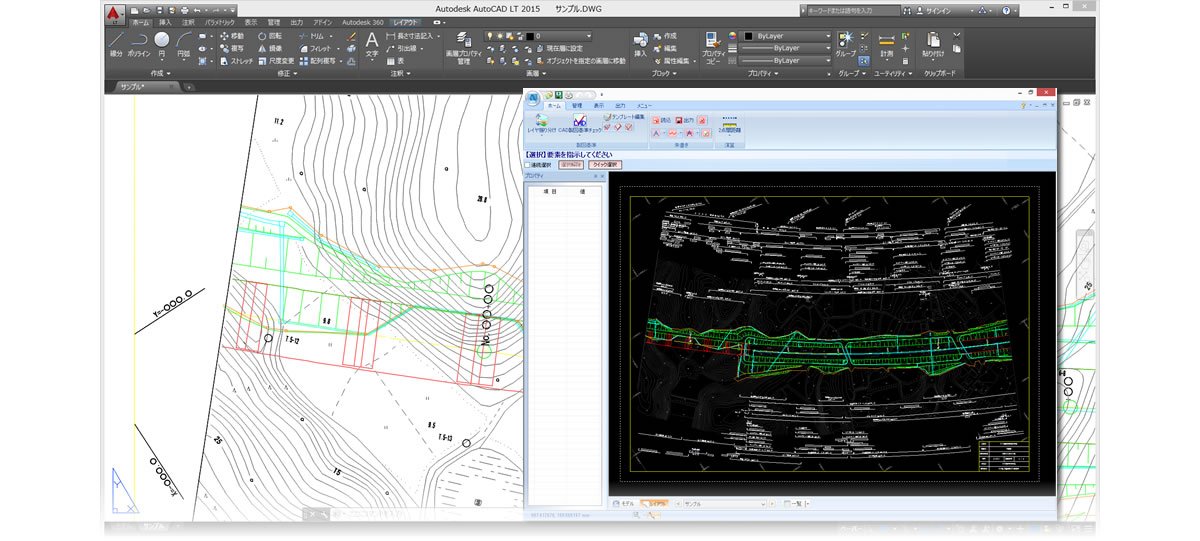
Task: Toggle the layer lightbulb on/off icon
Action: click(x=490, y=35)
